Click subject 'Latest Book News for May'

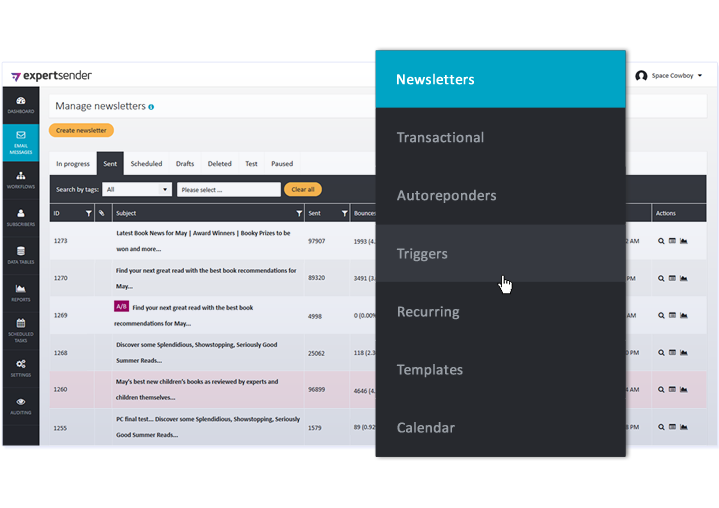(x=203, y=241)
